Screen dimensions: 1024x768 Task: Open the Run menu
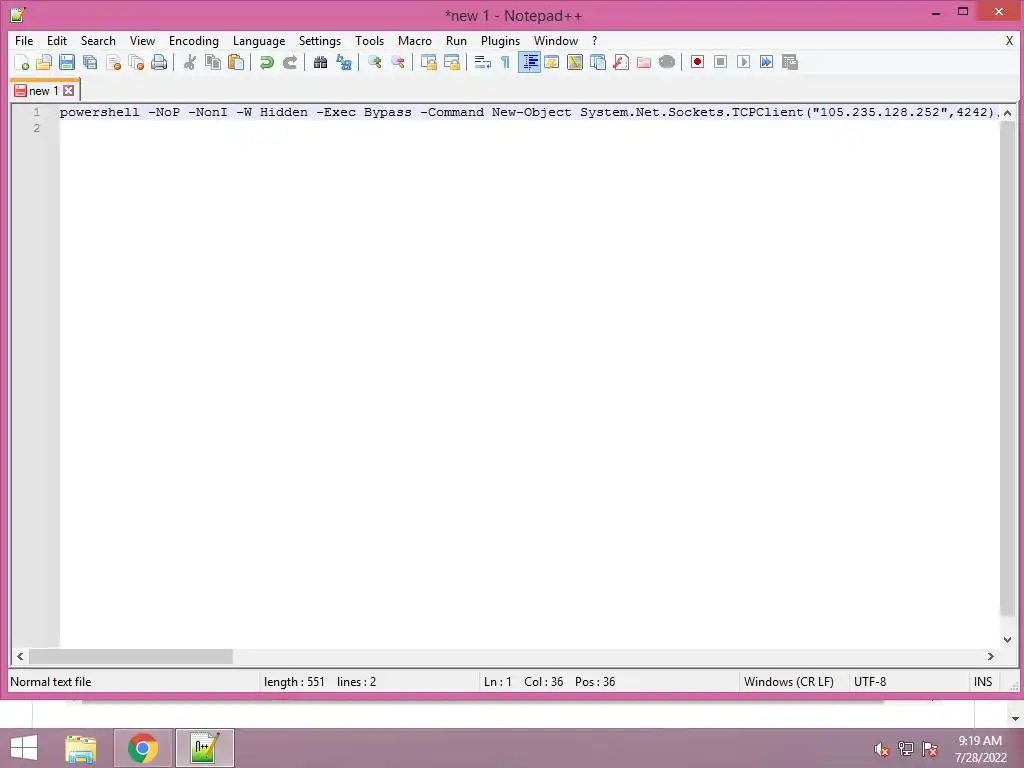tap(456, 40)
